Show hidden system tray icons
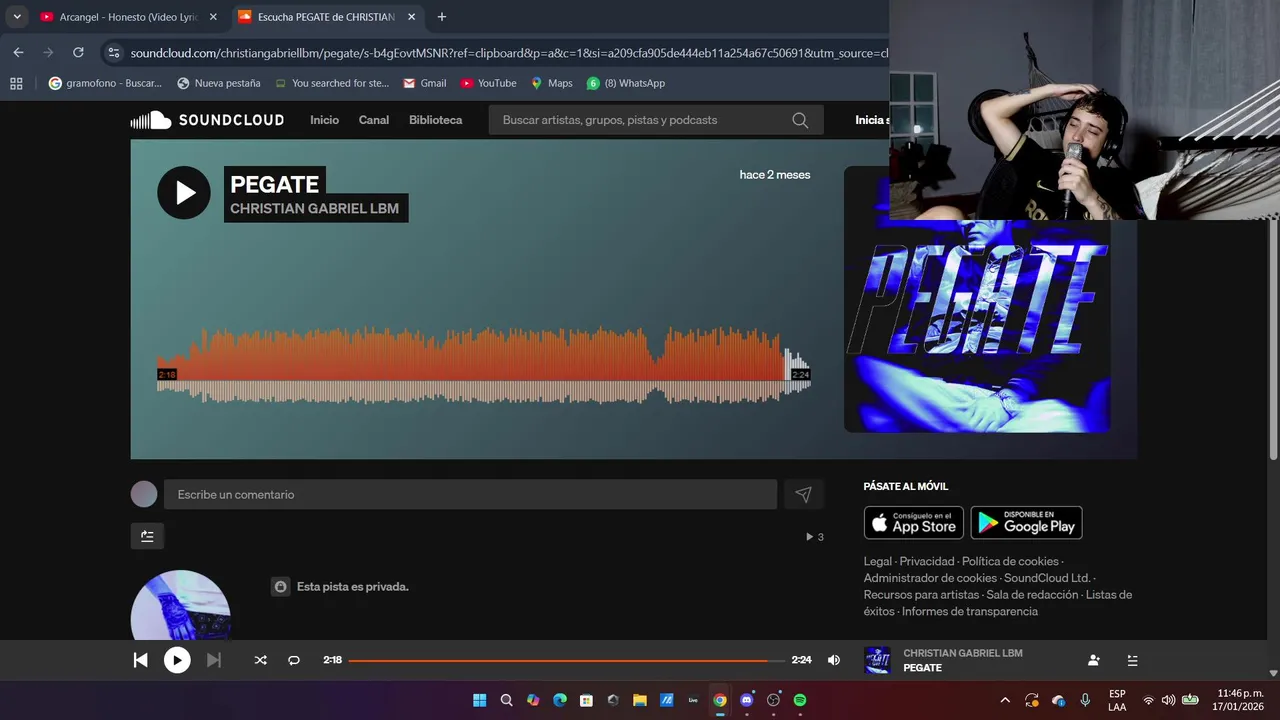Screen dimensions: 1280x720 pos(1005,700)
